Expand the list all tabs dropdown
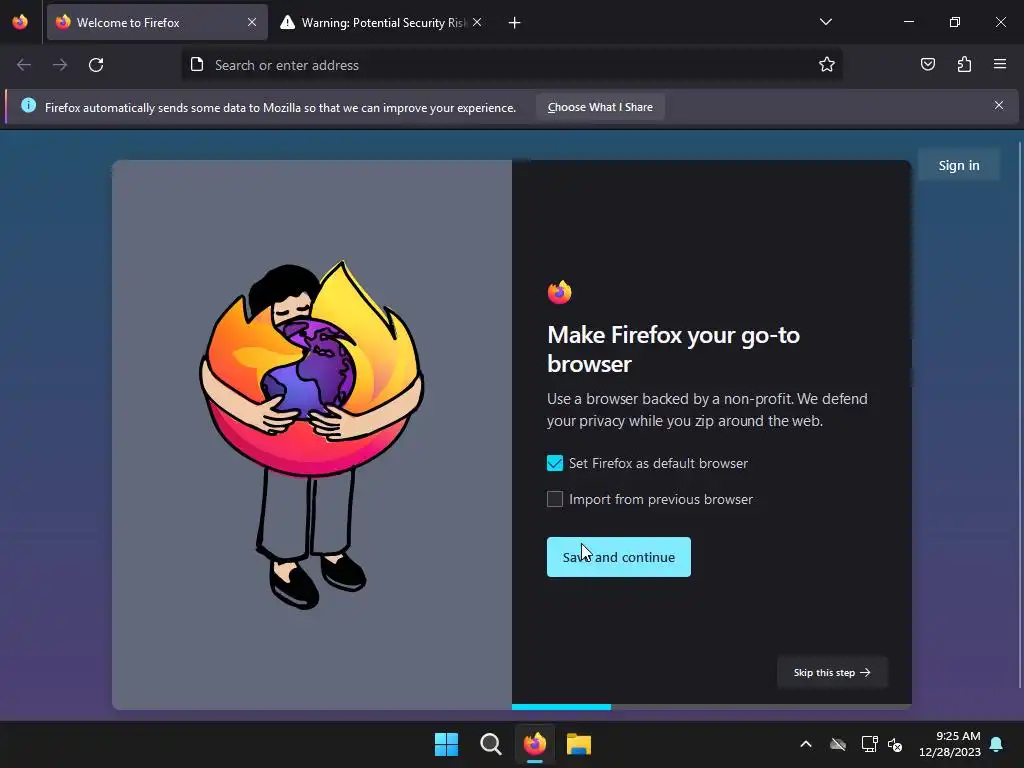The width and height of the screenshot is (1024, 768). click(x=825, y=22)
